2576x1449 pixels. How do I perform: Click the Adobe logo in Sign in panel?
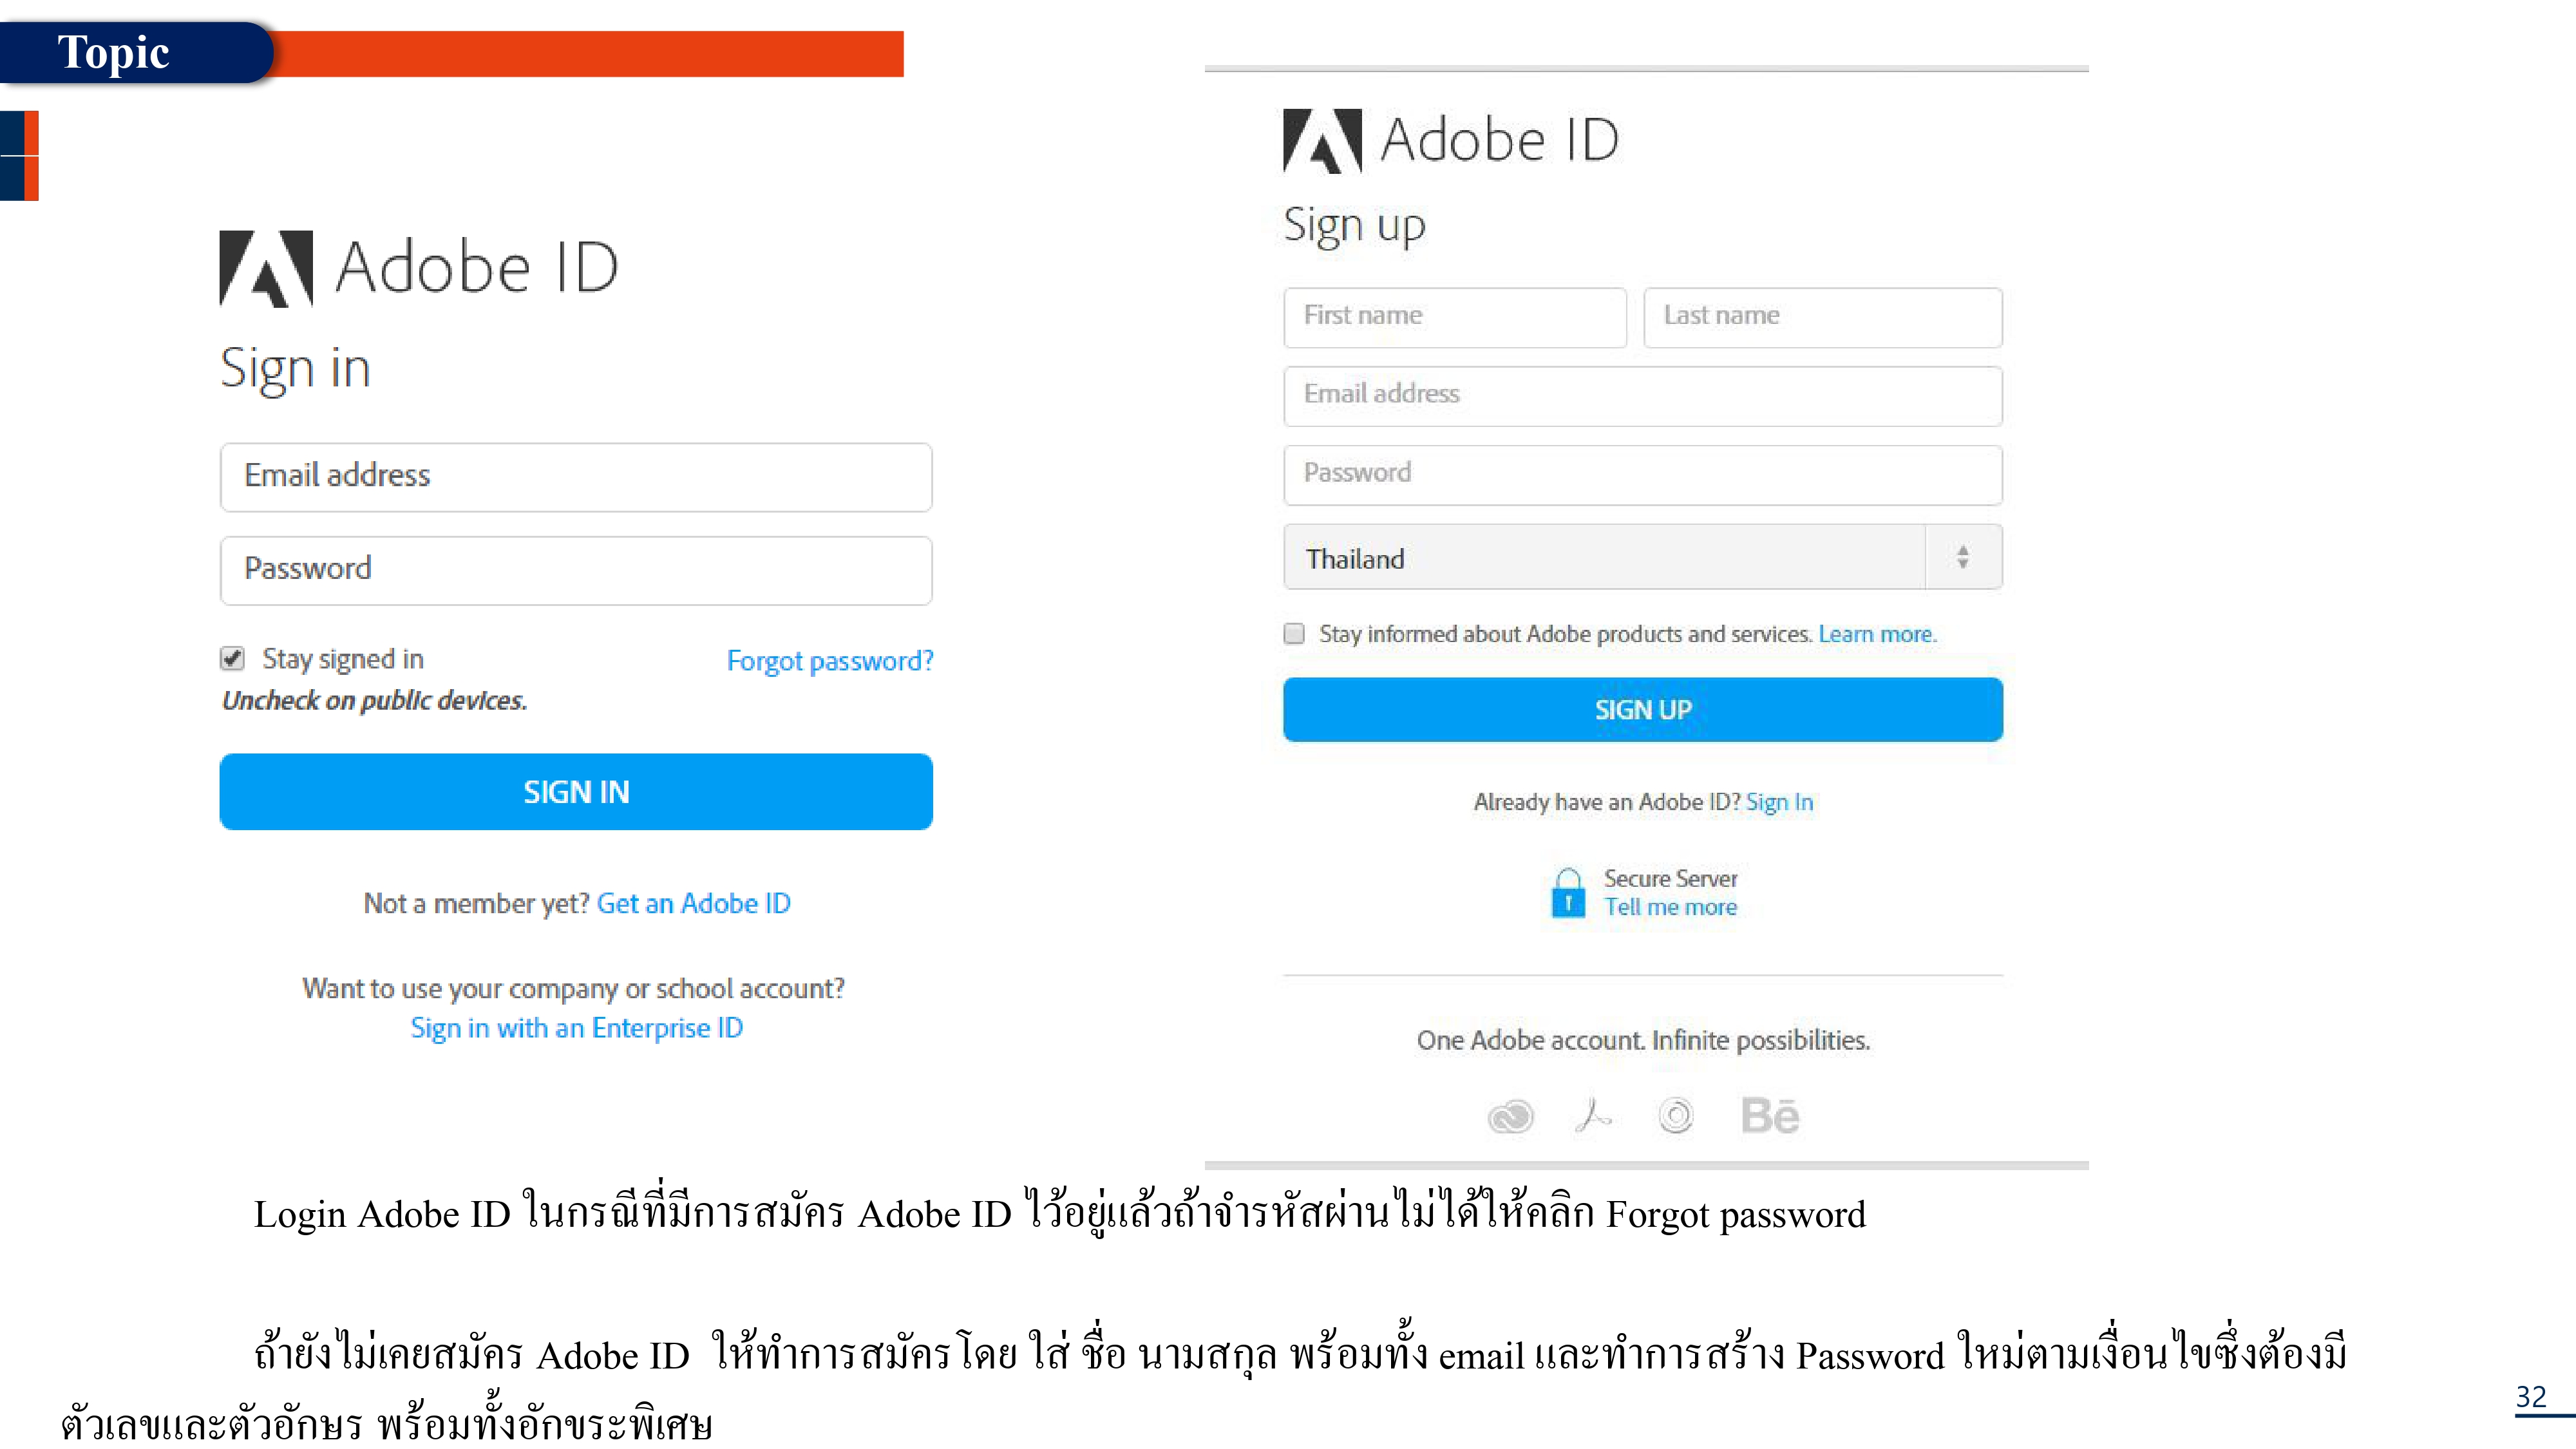tap(266, 268)
